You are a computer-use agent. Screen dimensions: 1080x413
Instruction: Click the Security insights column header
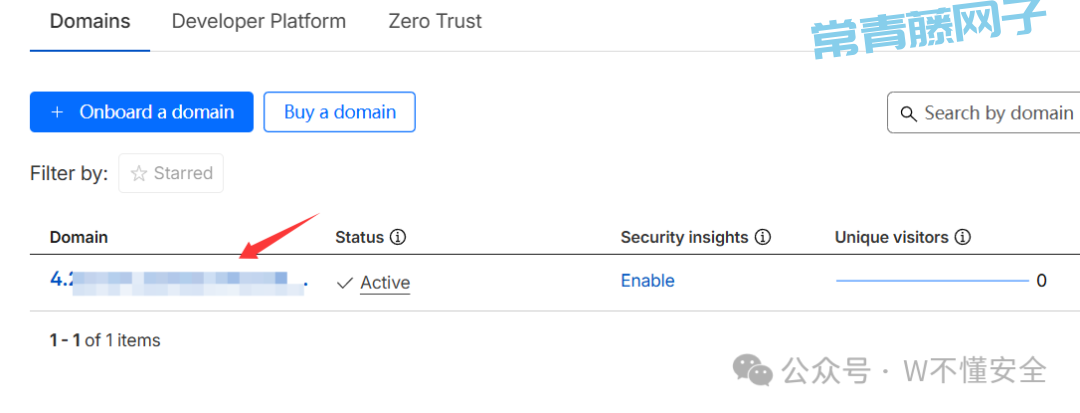(684, 238)
